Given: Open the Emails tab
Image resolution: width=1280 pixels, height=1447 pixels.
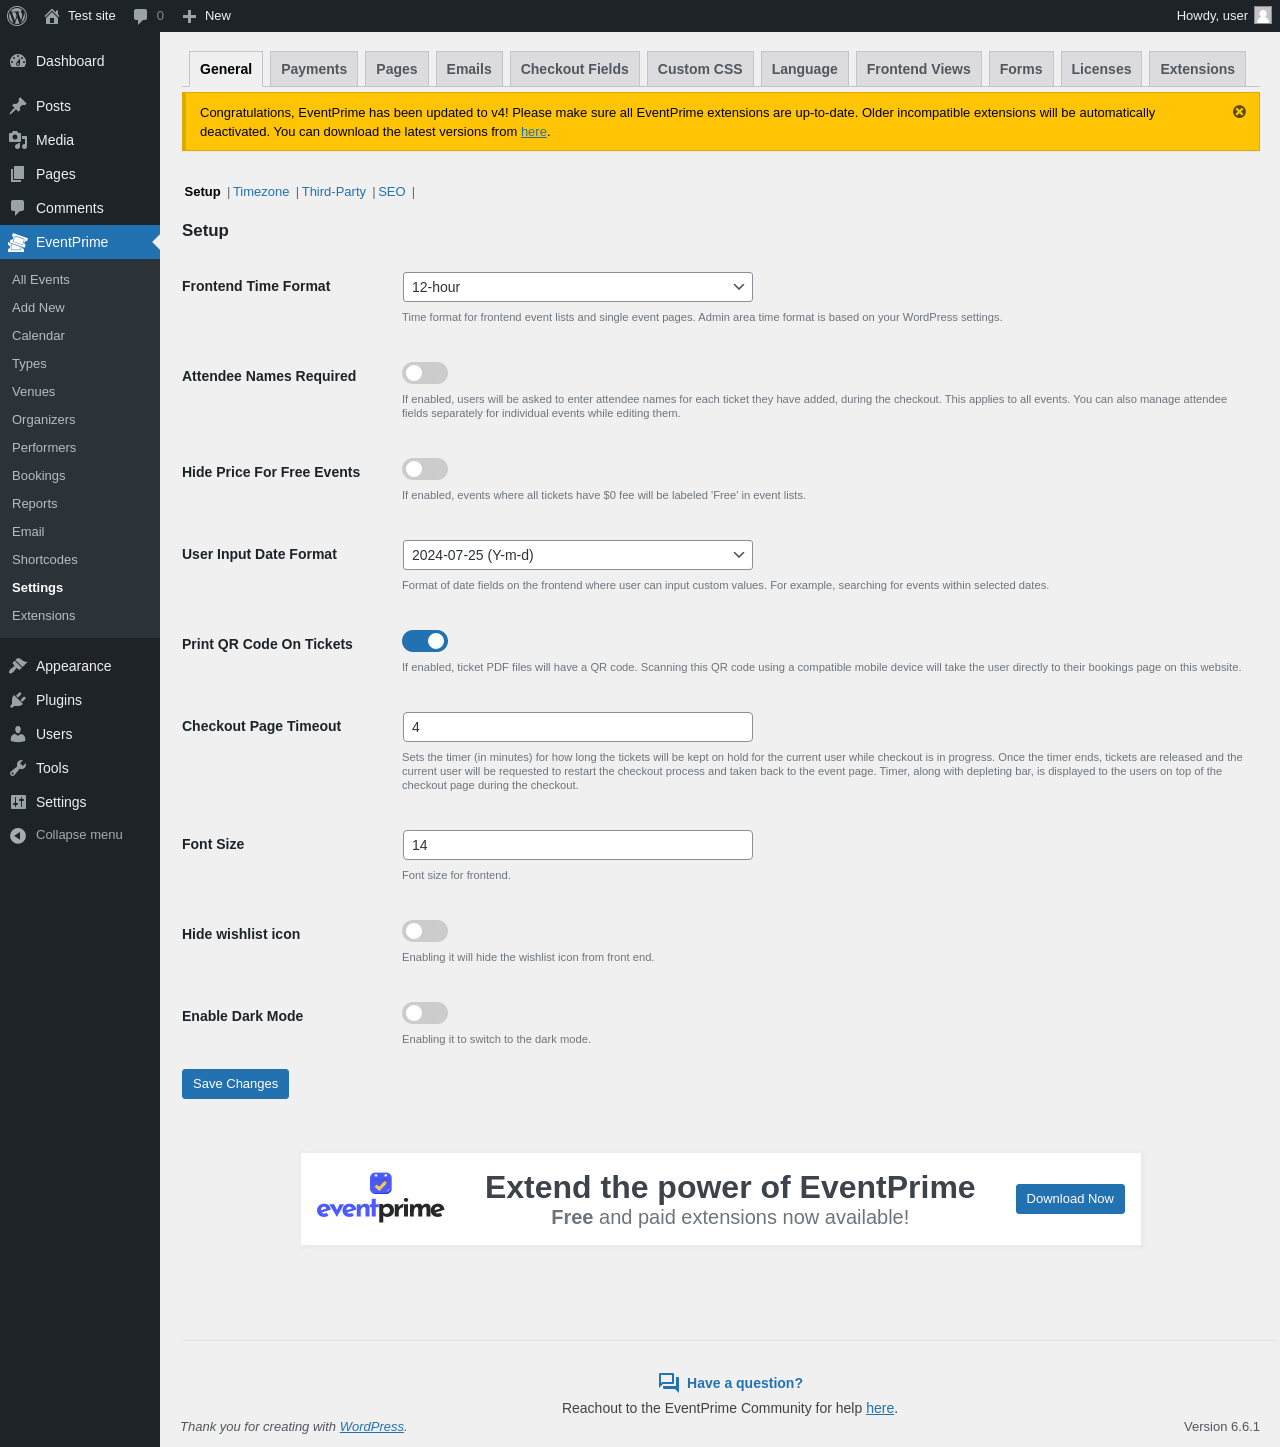Looking at the screenshot, I should click(469, 69).
